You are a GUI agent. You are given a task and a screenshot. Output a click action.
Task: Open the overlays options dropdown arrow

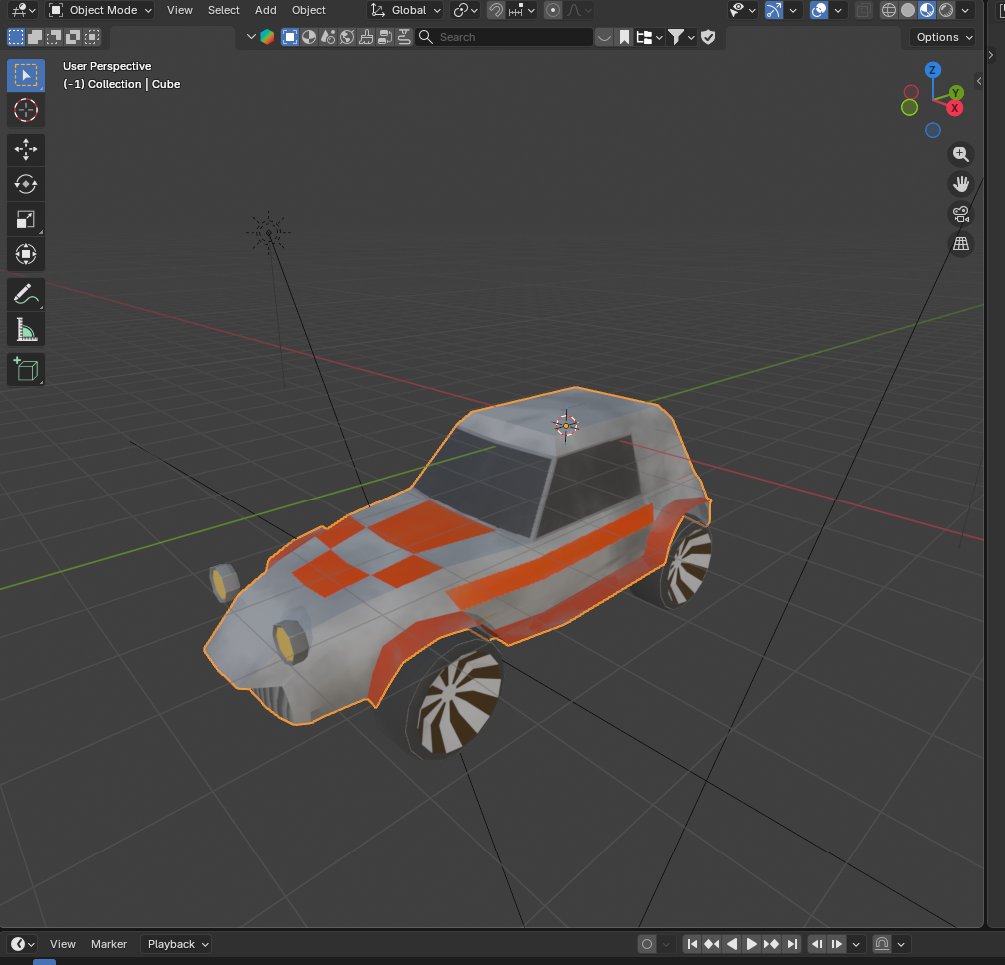point(838,10)
